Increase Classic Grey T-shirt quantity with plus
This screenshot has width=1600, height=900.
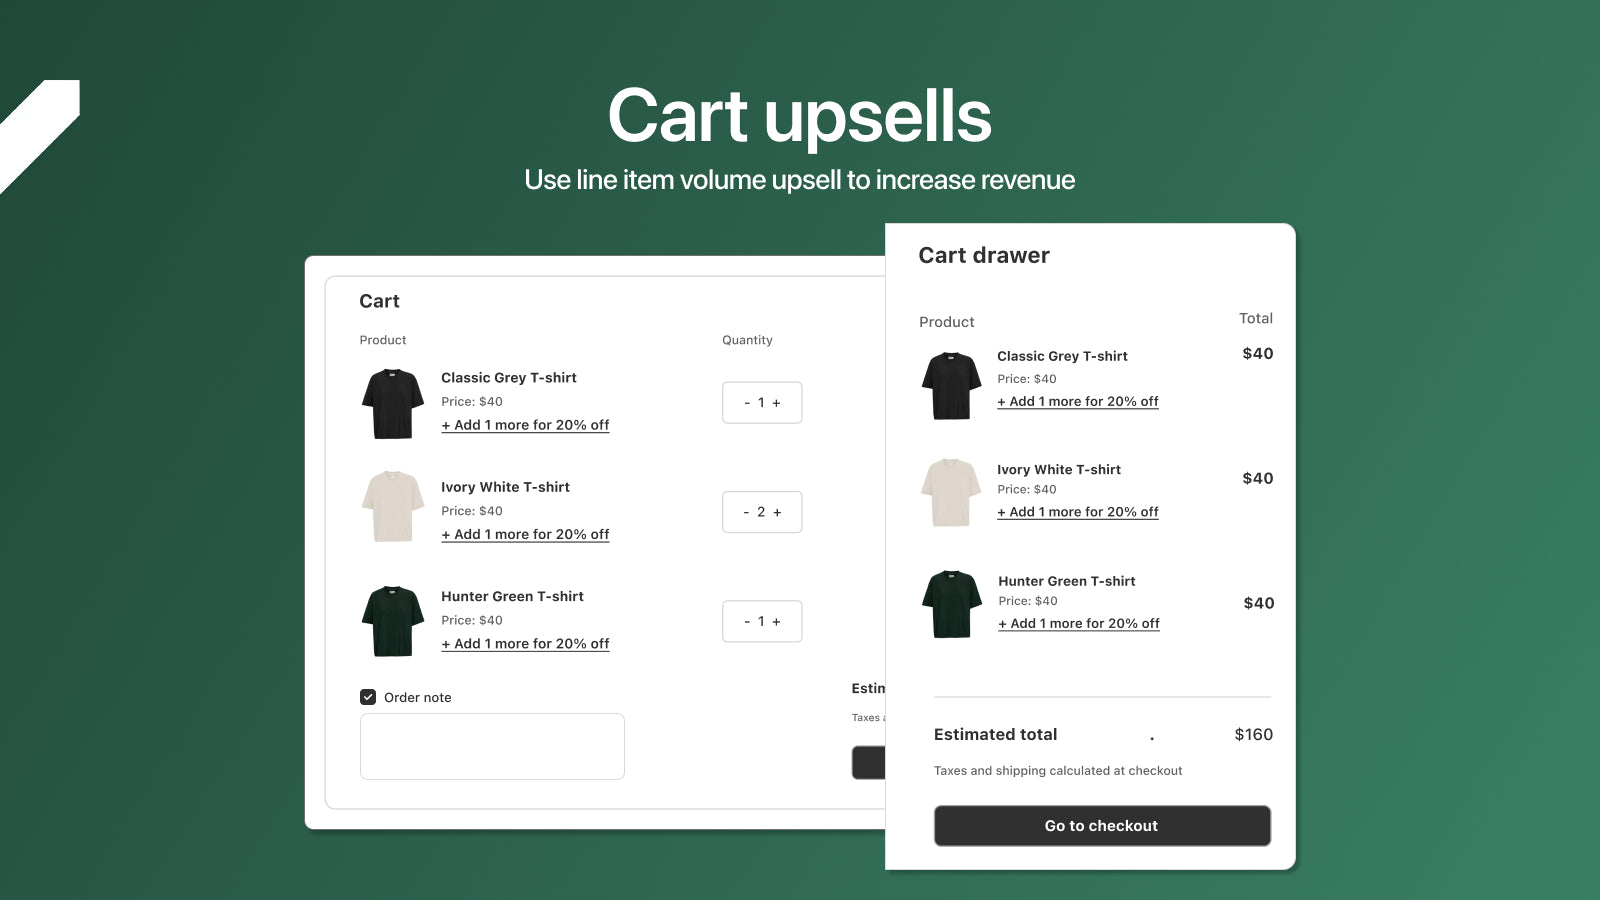(x=777, y=402)
